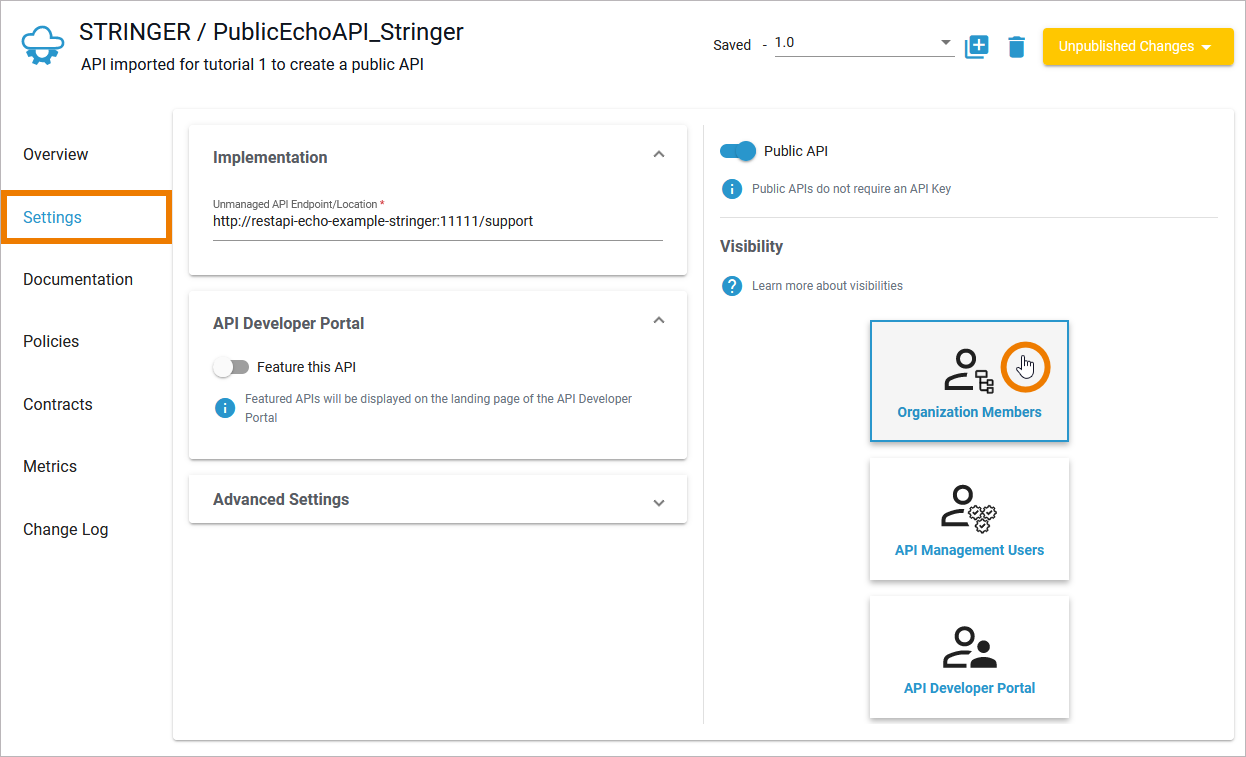This screenshot has height=757, width=1246.
Task: Click the API cloud gear logo icon
Action: (42, 47)
